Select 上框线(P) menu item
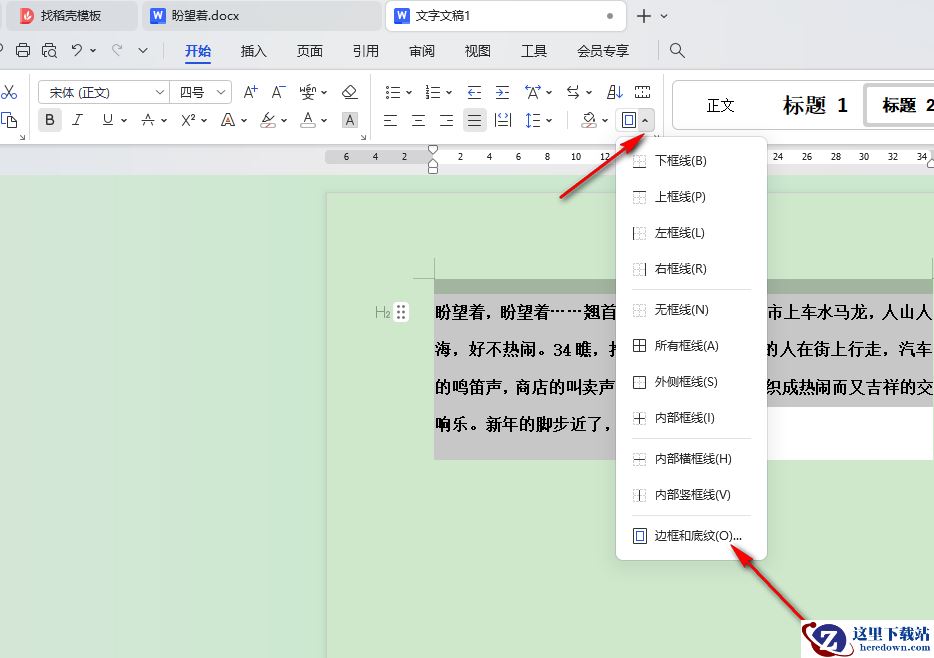Screen dimensions: 934x658 [691, 197]
